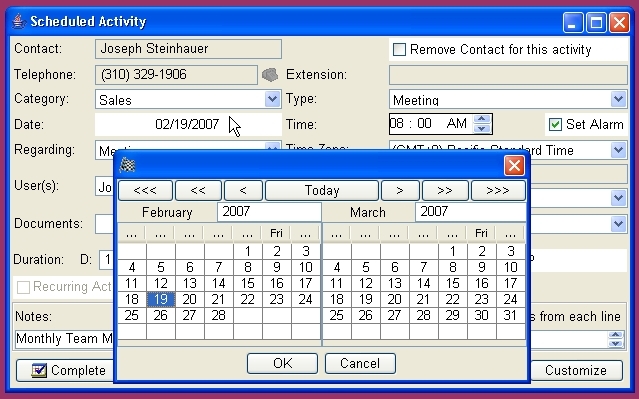Select February 19 in the calendar
This screenshot has width=639, height=399.
(x=161, y=299)
